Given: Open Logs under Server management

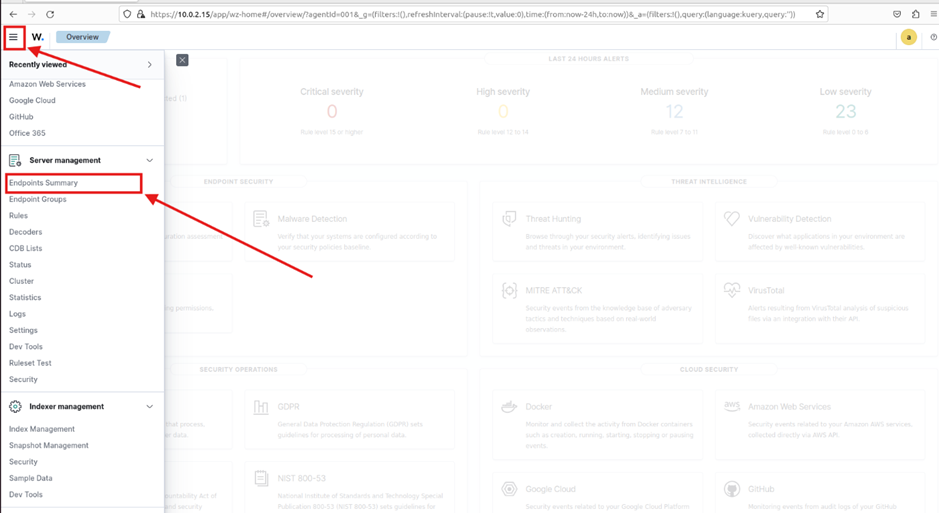Looking at the screenshot, I should (x=17, y=314).
